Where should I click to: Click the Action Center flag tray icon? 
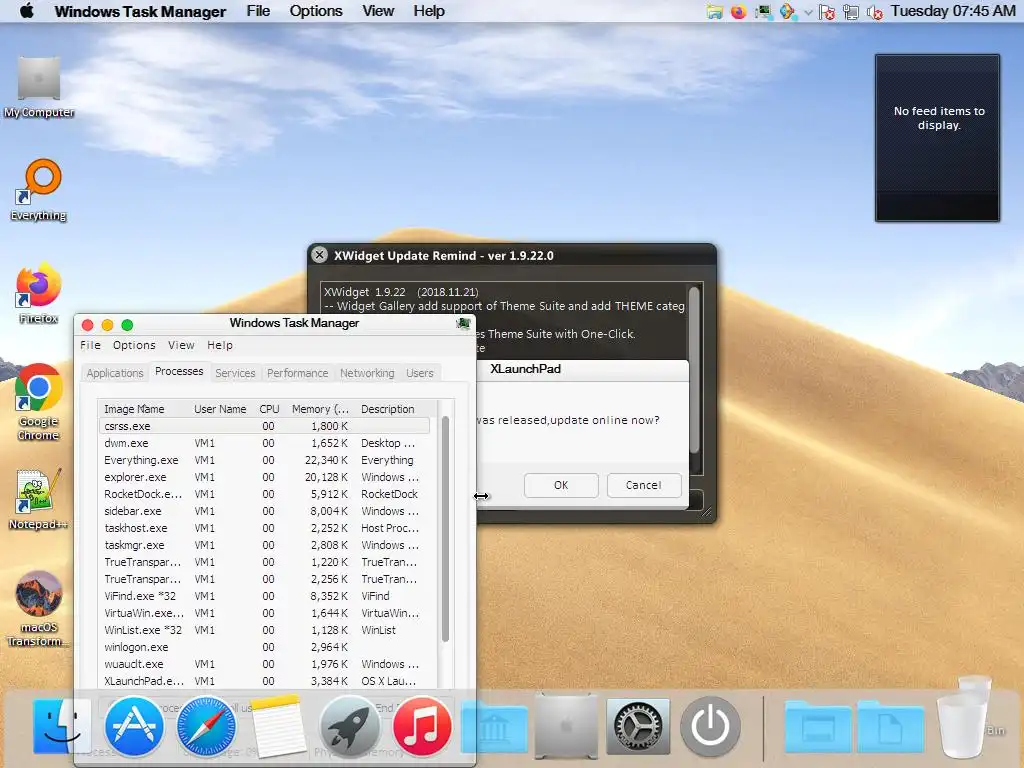pyautogui.click(x=827, y=12)
